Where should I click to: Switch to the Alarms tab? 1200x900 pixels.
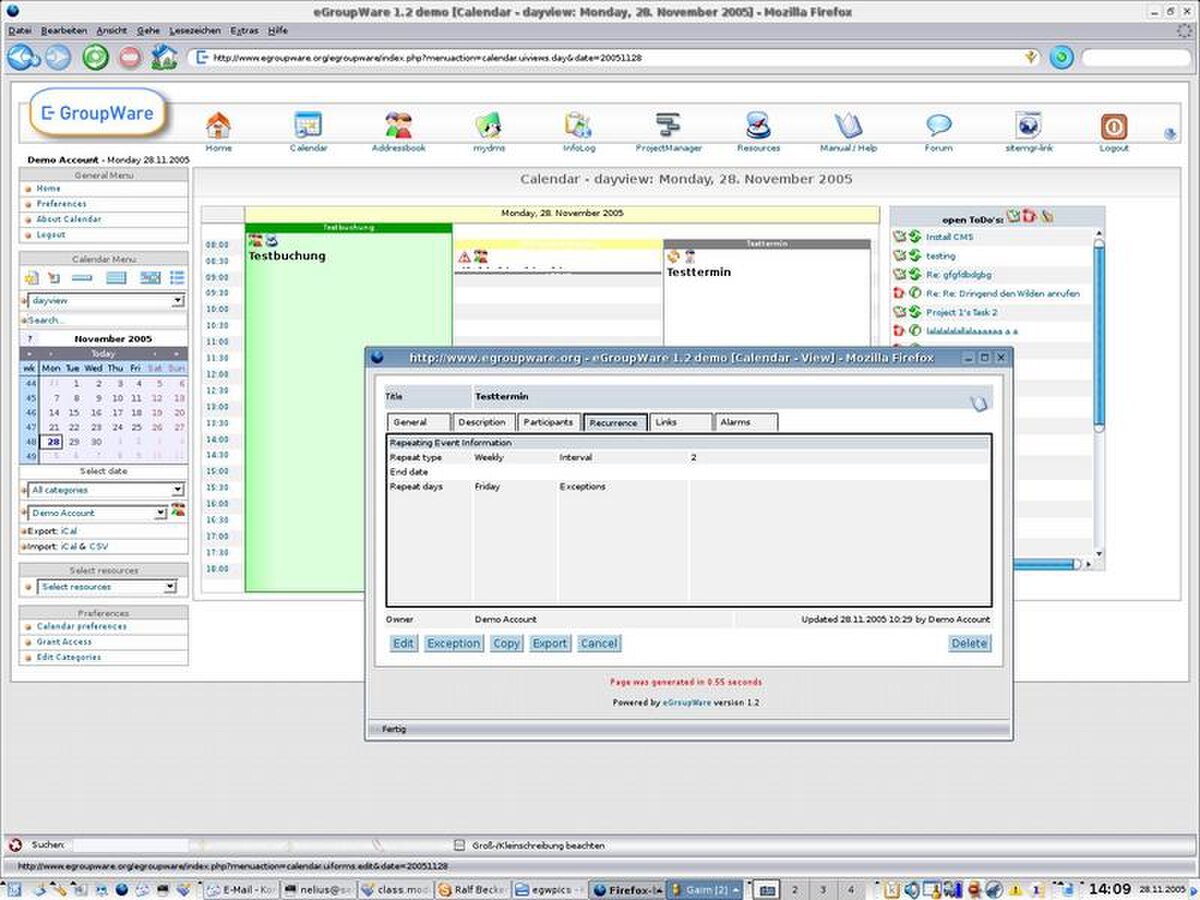click(x=745, y=422)
